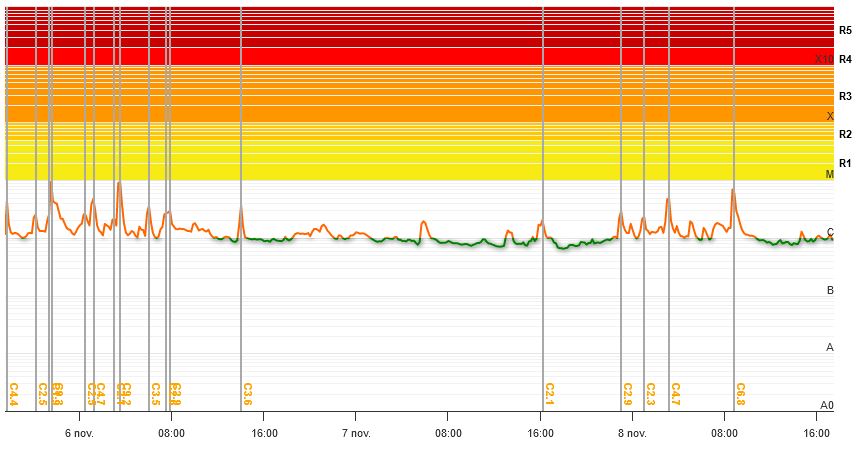
Task: Select the C2.9 flare marker label
Action: point(627,394)
